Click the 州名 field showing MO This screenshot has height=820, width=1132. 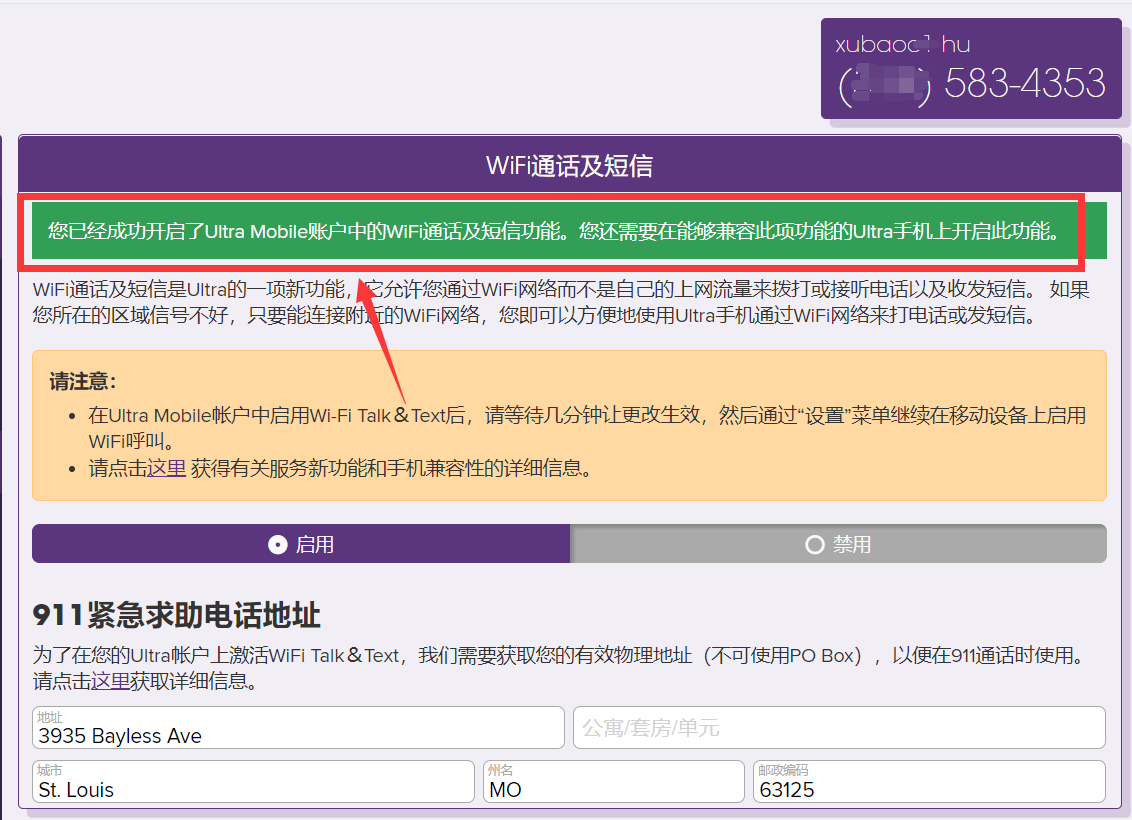pos(613,788)
